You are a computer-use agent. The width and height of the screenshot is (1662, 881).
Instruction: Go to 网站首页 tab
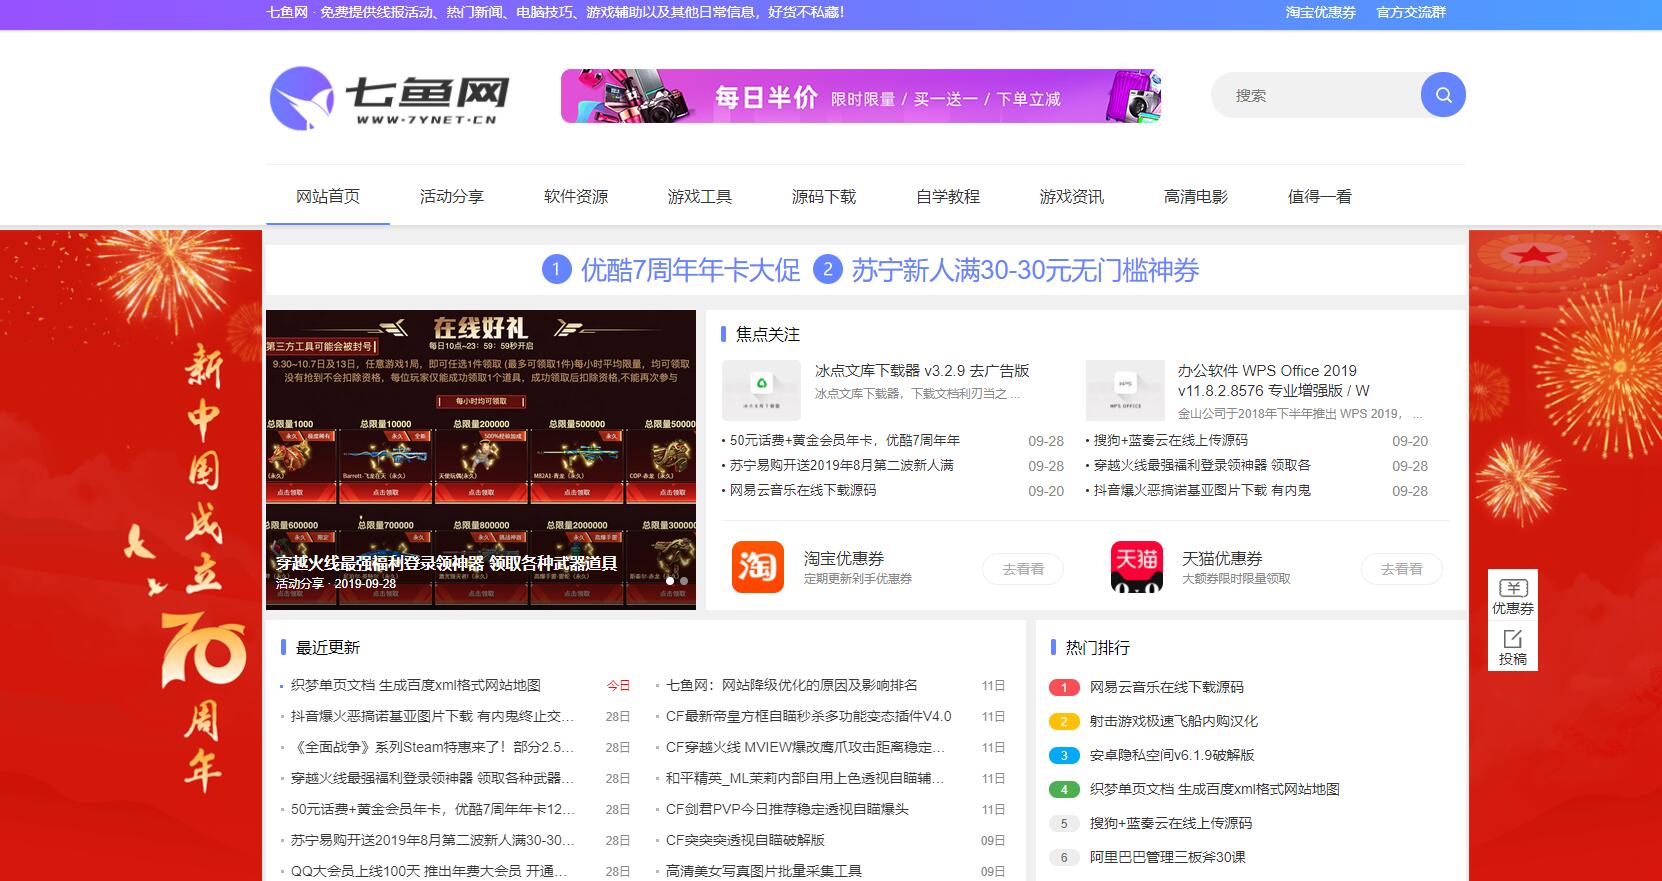328,196
